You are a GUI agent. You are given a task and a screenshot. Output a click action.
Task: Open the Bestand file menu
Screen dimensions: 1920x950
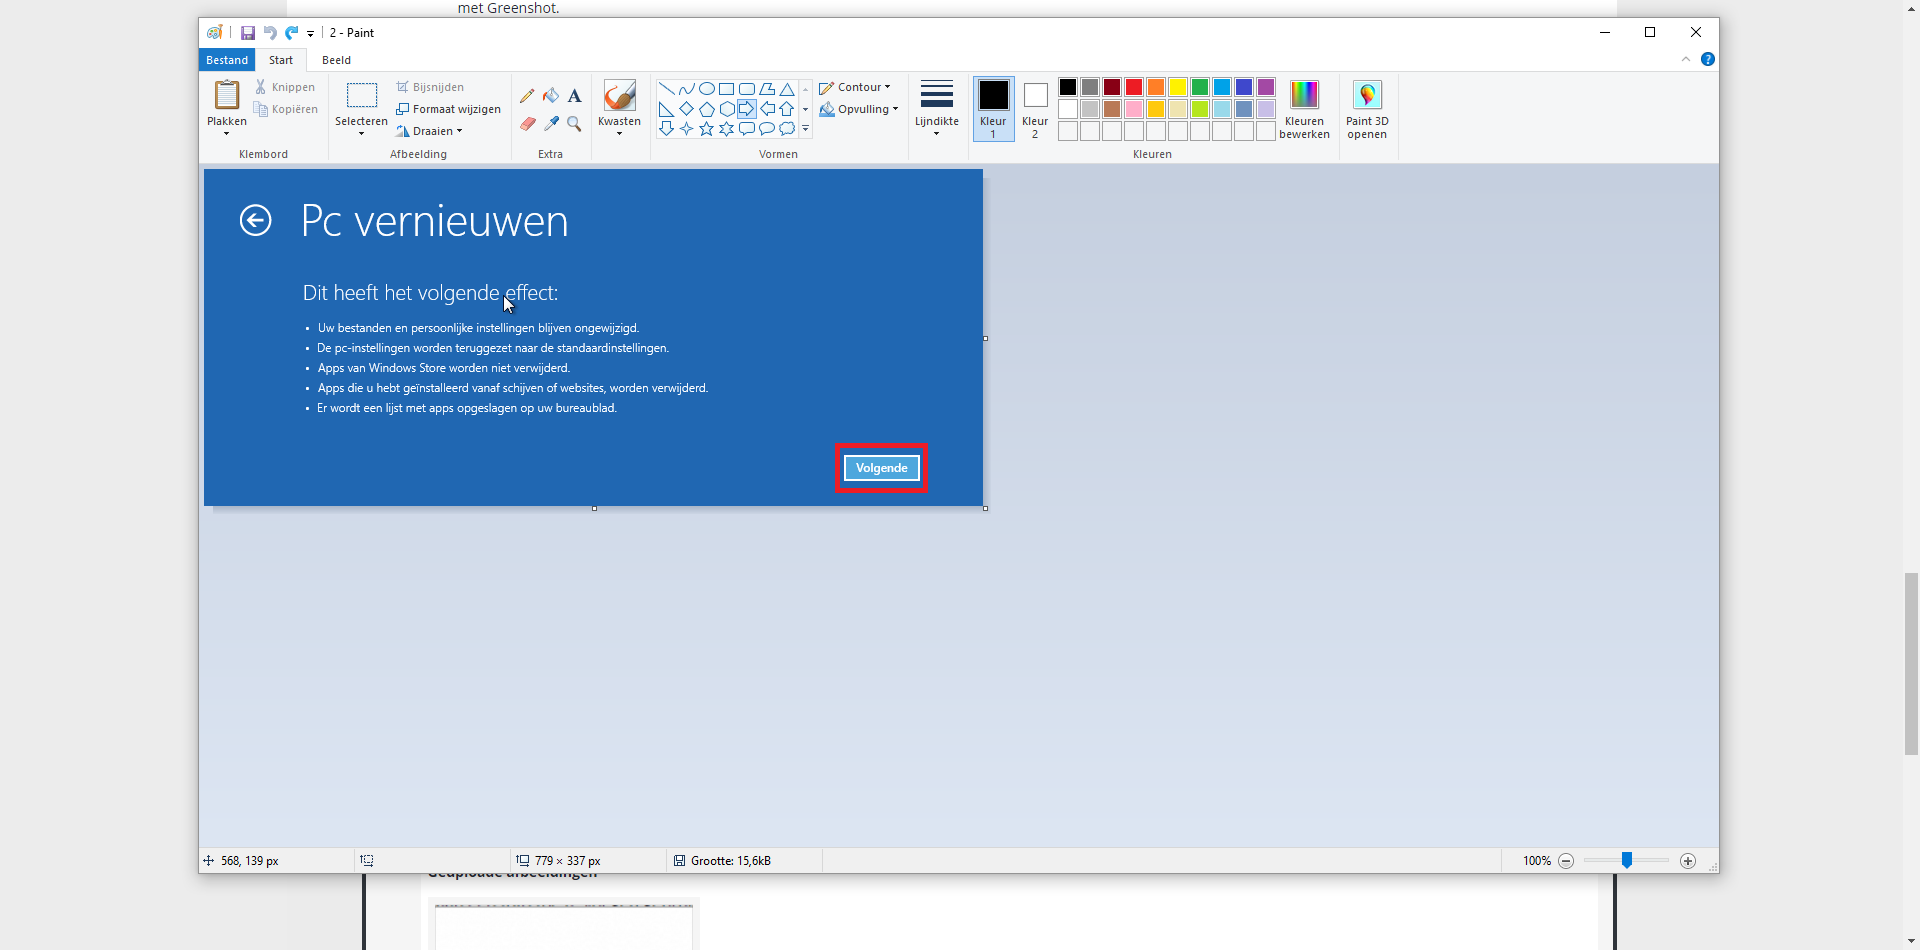coord(227,60)
